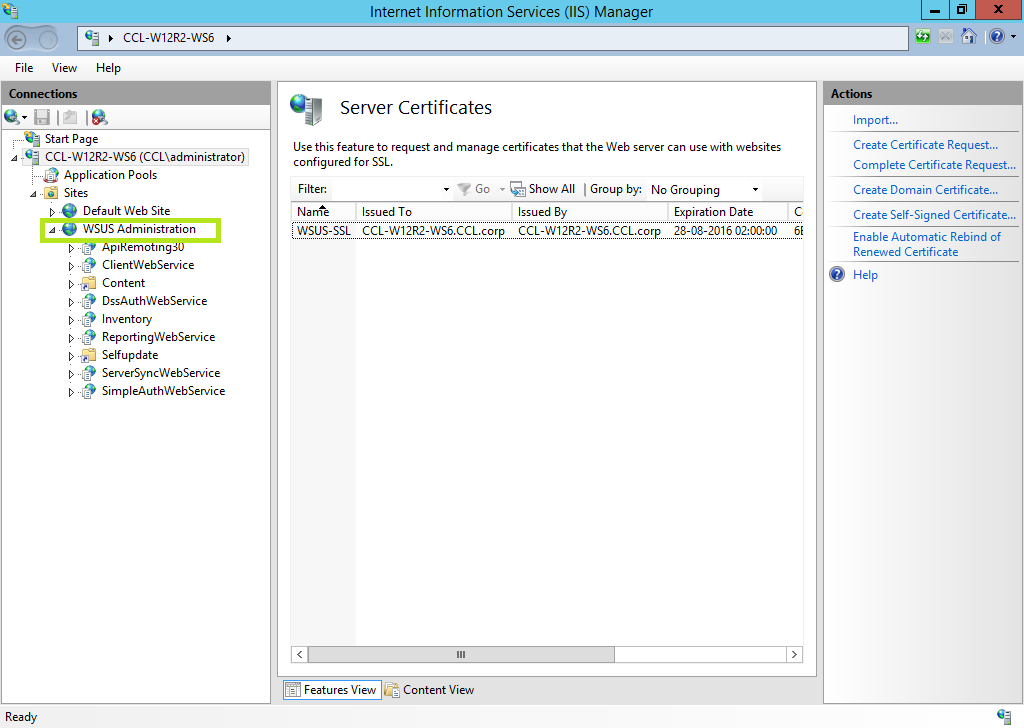The width and height of the screenshot is (1024, 728).
Task: Sort by Expiration Date column header
Action: [713, 212]
